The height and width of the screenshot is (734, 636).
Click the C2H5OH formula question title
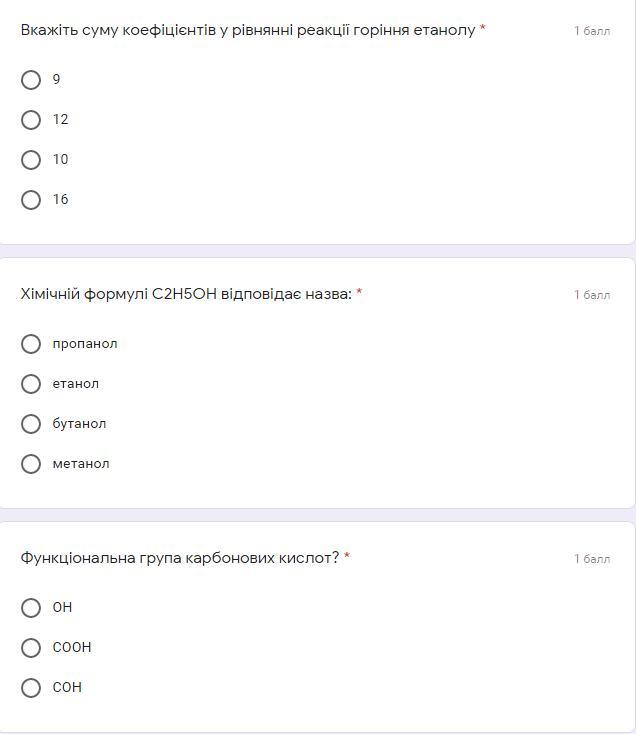pos(186,294)
